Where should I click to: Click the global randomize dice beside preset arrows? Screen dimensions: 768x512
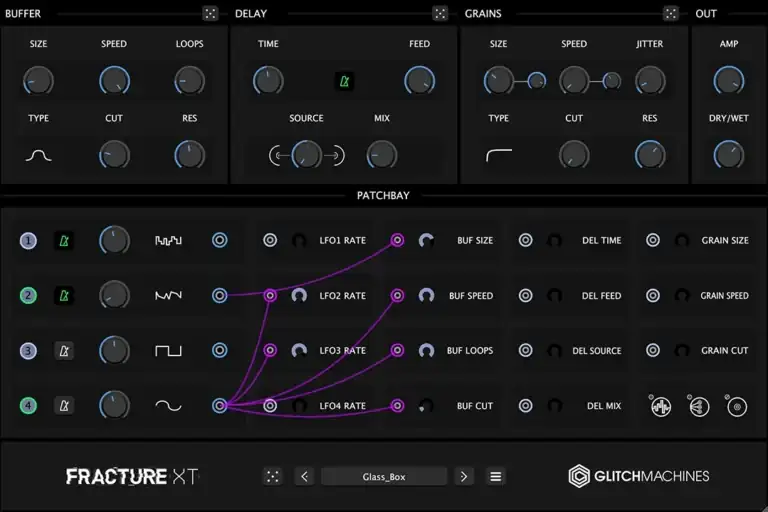click(273, 476)
